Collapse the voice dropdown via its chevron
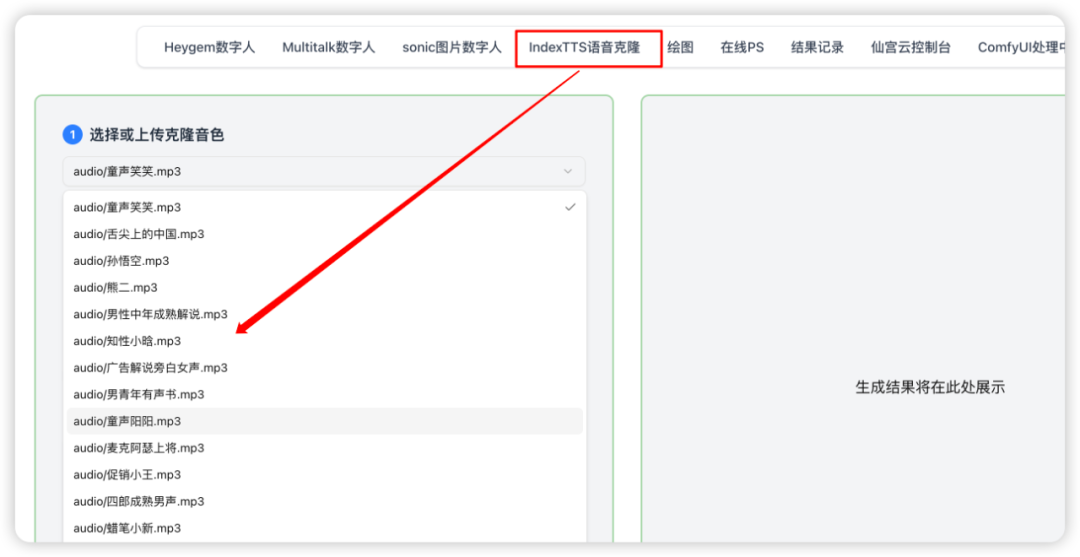1080x557 pixels. click(568, 171)
